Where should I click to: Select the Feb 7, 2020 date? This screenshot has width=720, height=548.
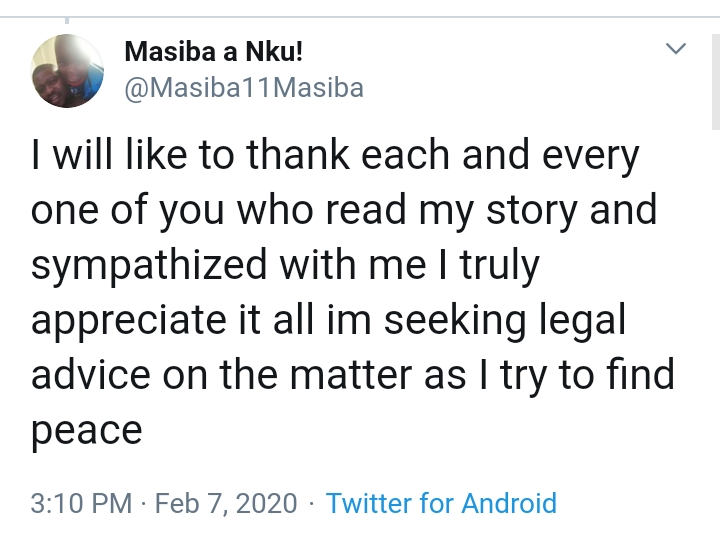(x=227, y=503)
